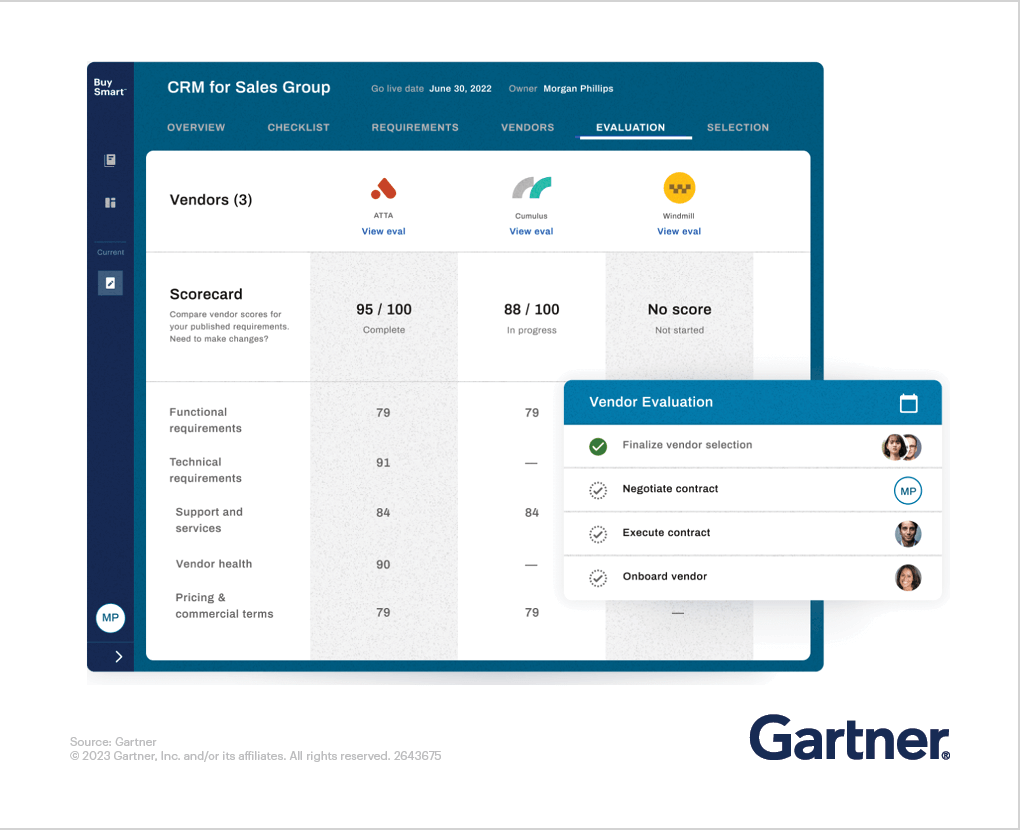Click the 95 / 100 score
The height and width of the screenshot is (830, 1020).
pyautogui.click(x=384, y=310)
